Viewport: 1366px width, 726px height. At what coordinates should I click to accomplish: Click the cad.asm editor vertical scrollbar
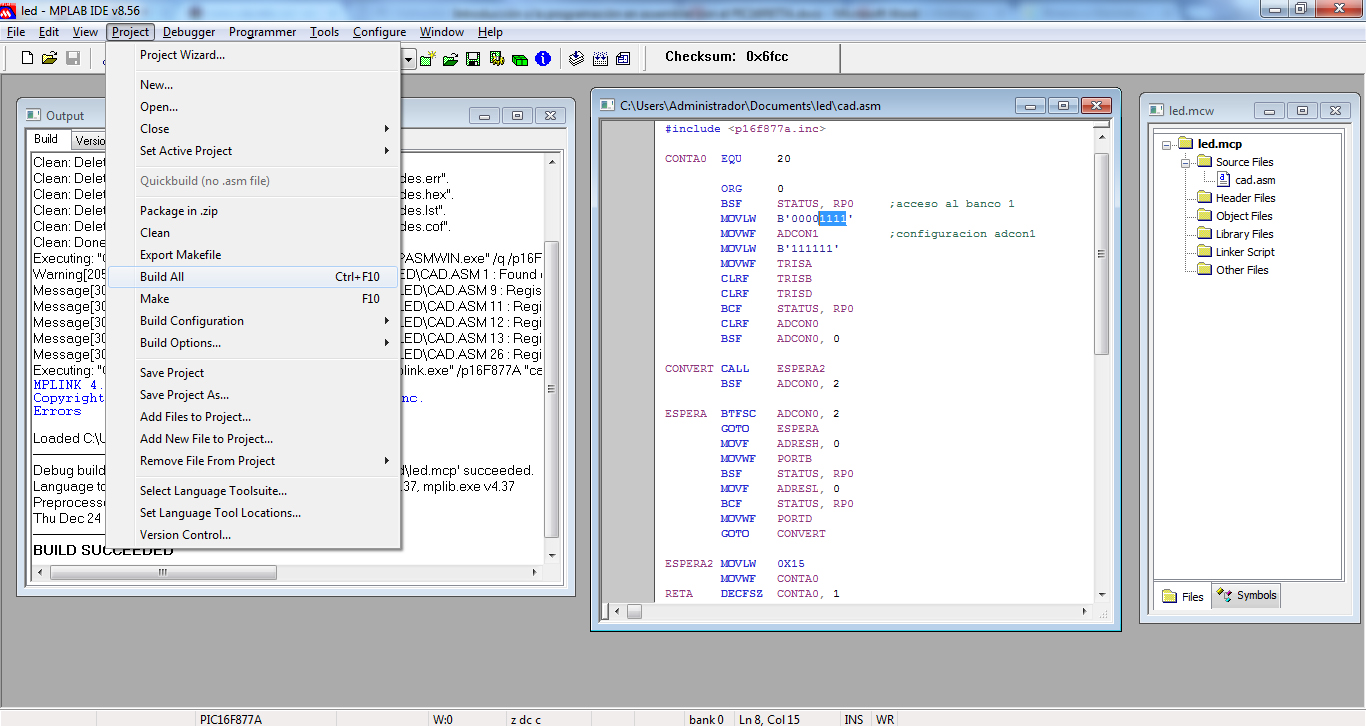(x=1102, y=254)
